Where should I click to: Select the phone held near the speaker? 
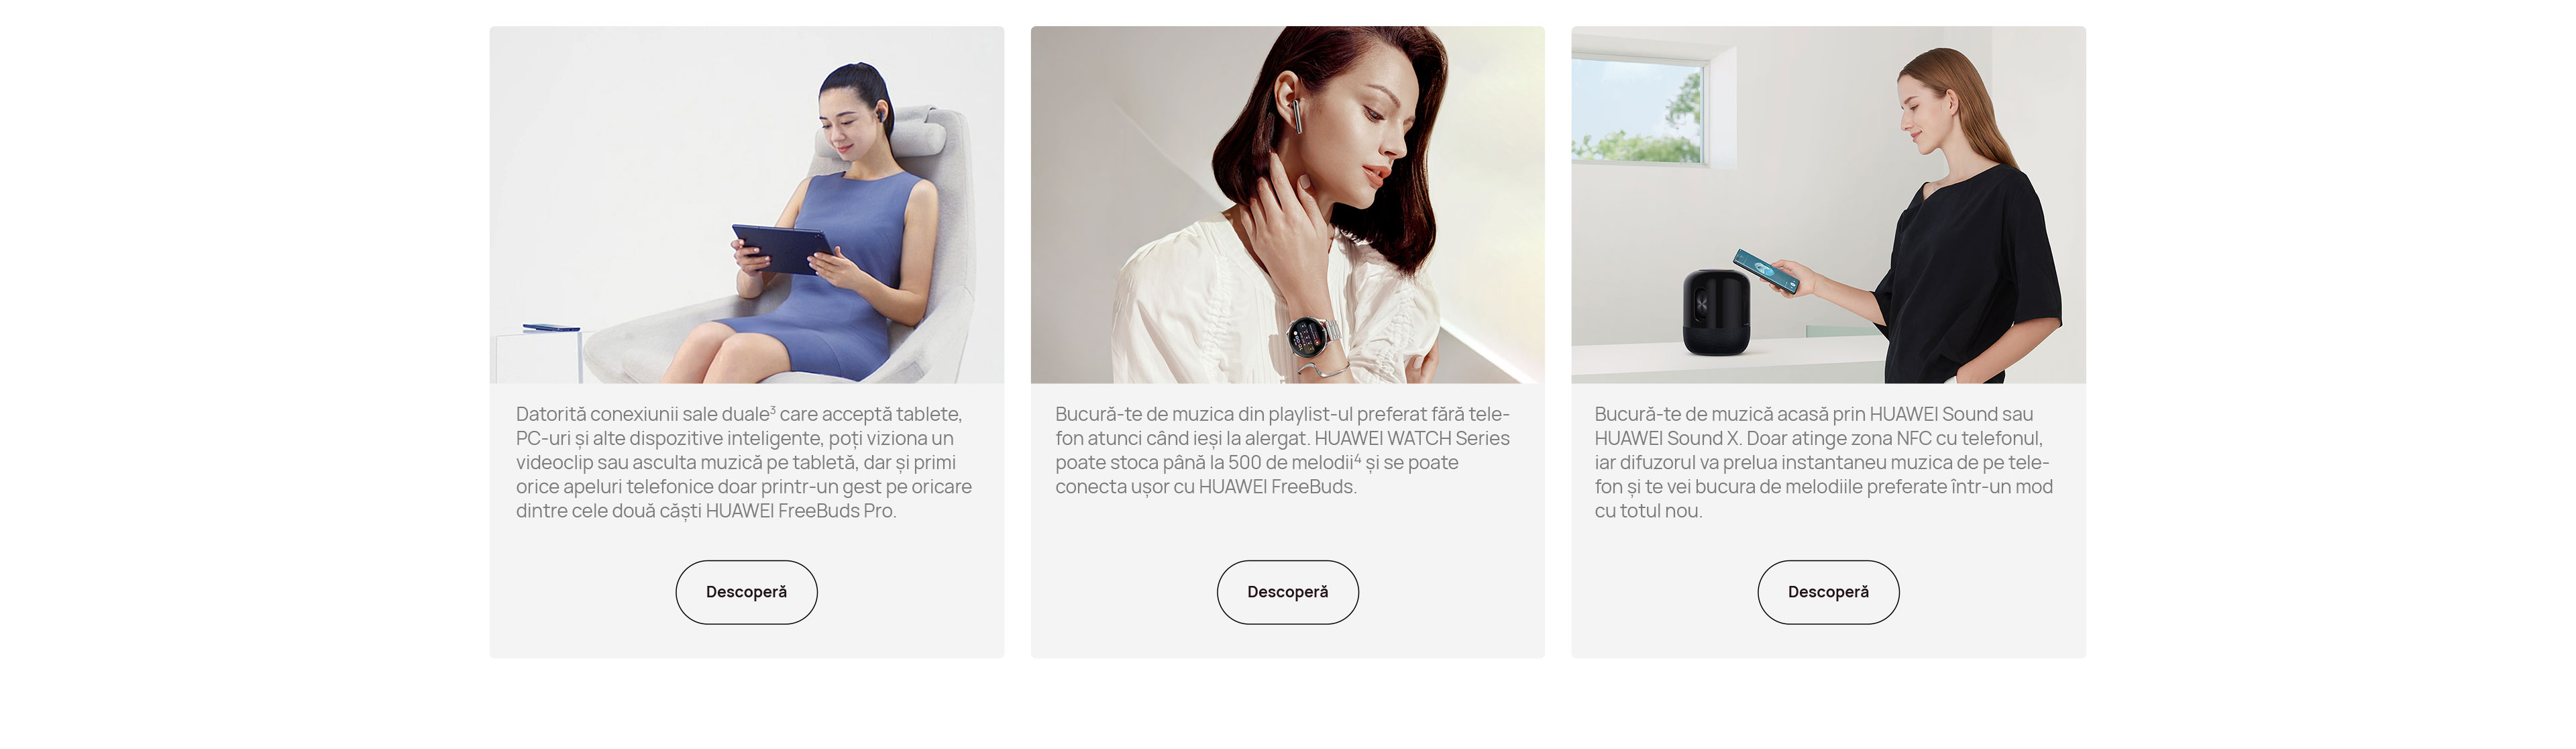click(x=1766, y=271)
